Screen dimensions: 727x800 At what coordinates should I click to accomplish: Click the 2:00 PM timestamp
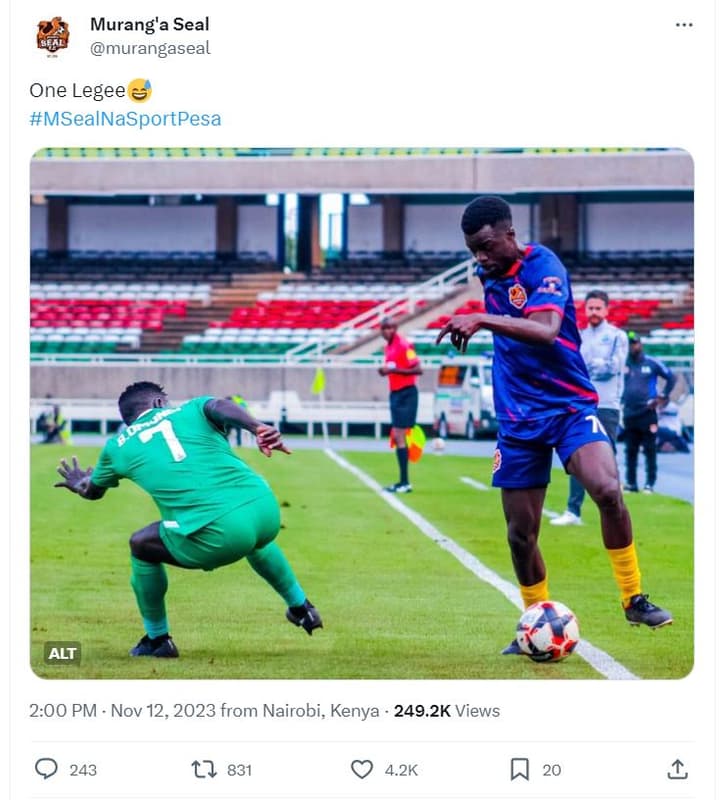[63, 711]
